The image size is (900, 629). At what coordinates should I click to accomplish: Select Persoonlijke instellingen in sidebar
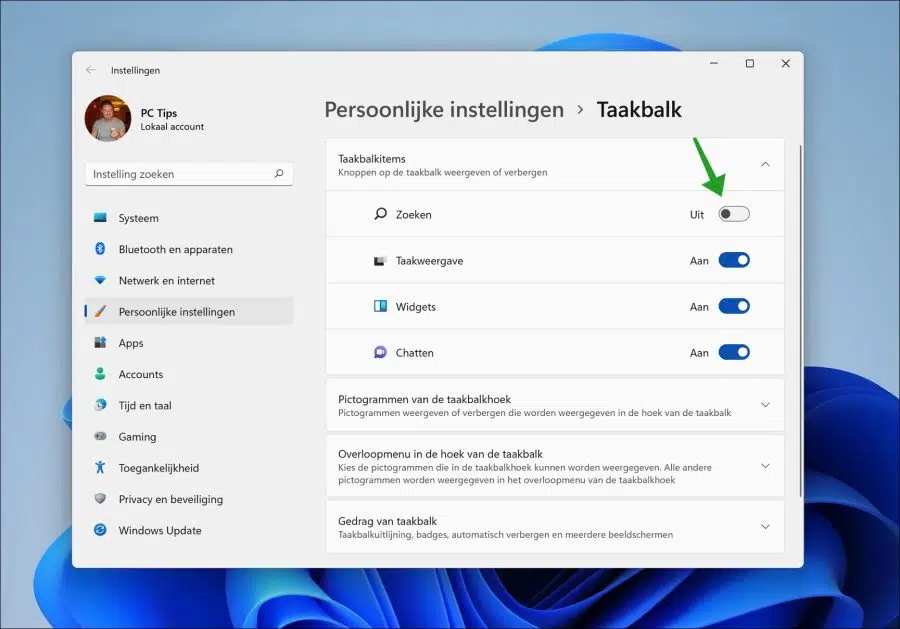pos(189,312)
